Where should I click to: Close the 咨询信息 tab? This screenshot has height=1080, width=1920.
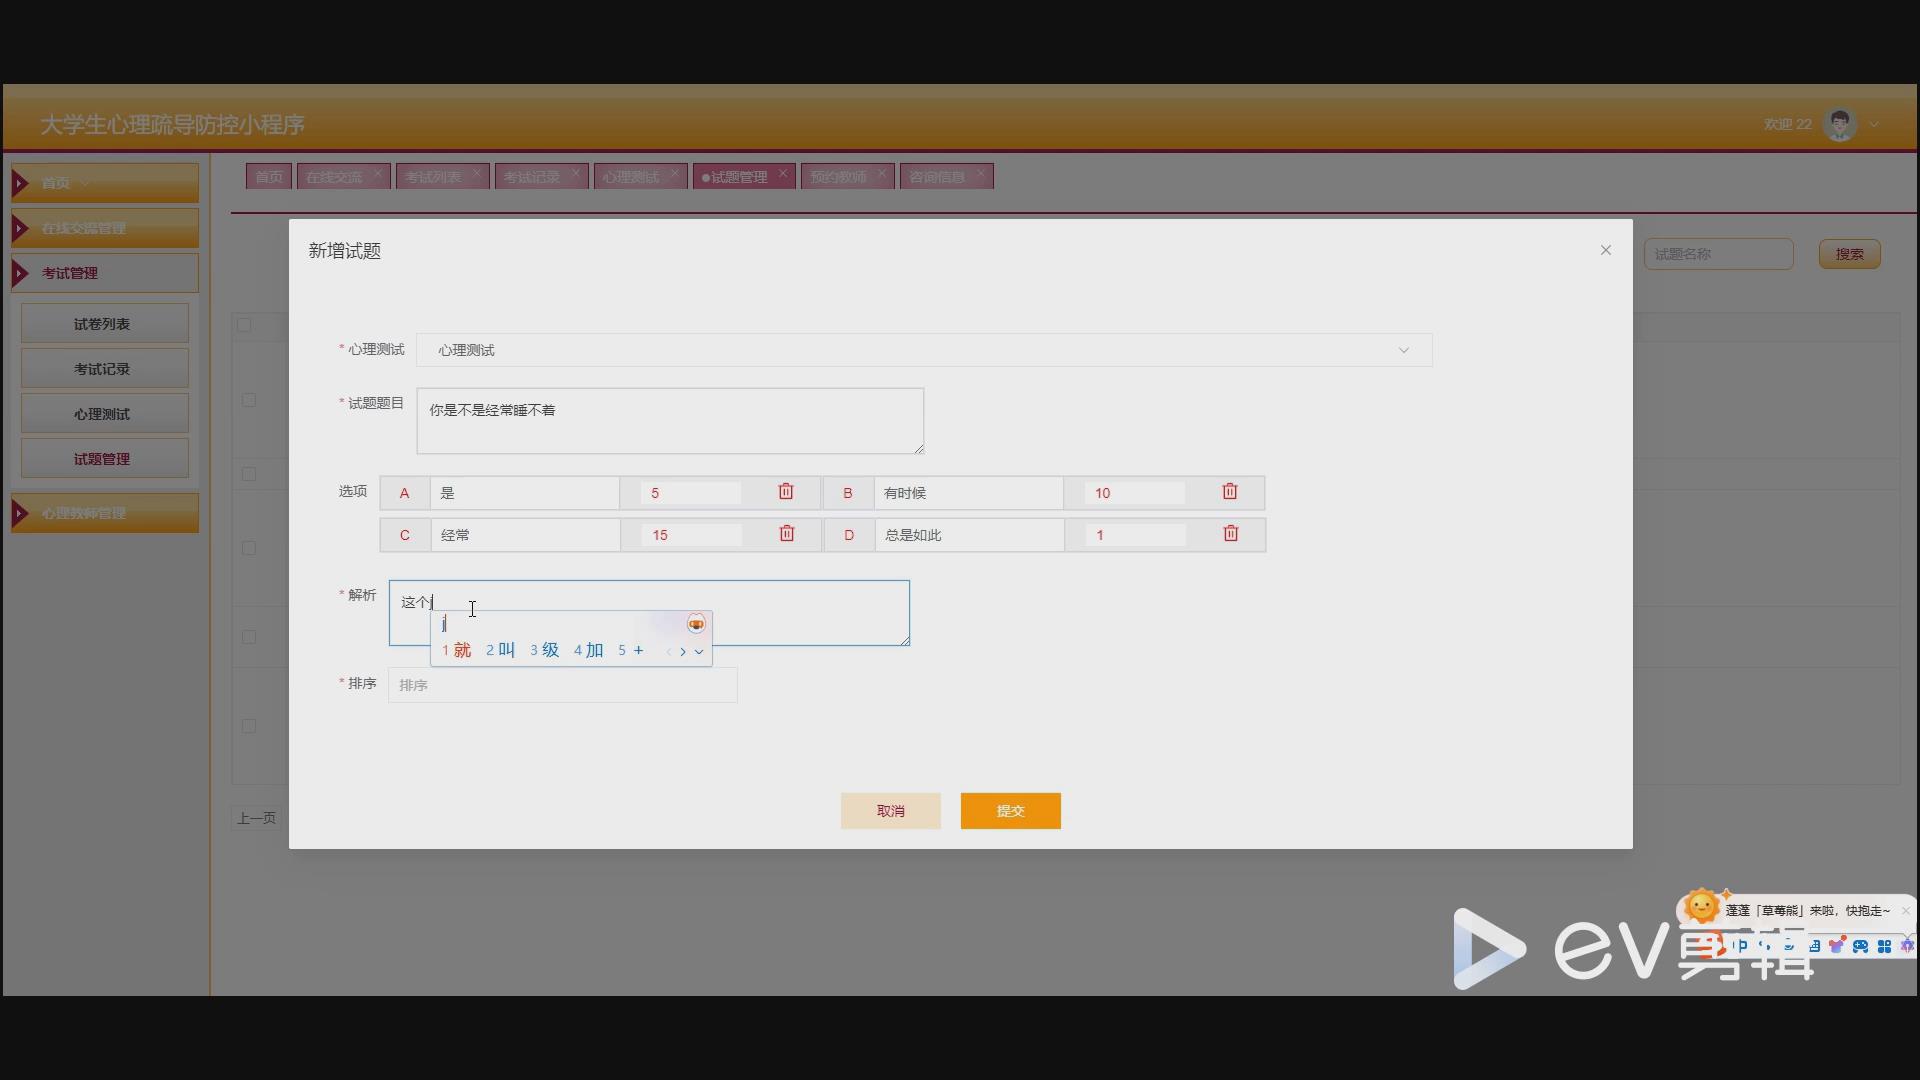(981, 174)
